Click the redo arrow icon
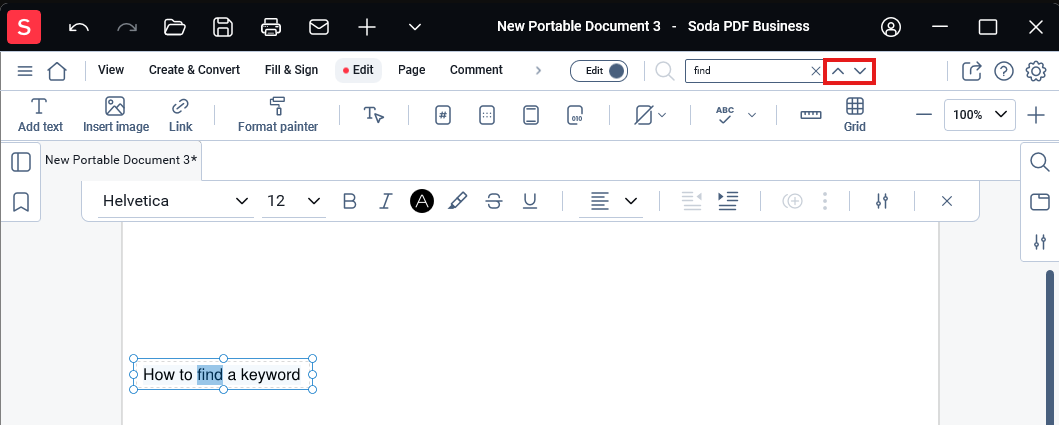Viewport: 1059px width, 425px height. pyautogui.click(x=127, y=27)
